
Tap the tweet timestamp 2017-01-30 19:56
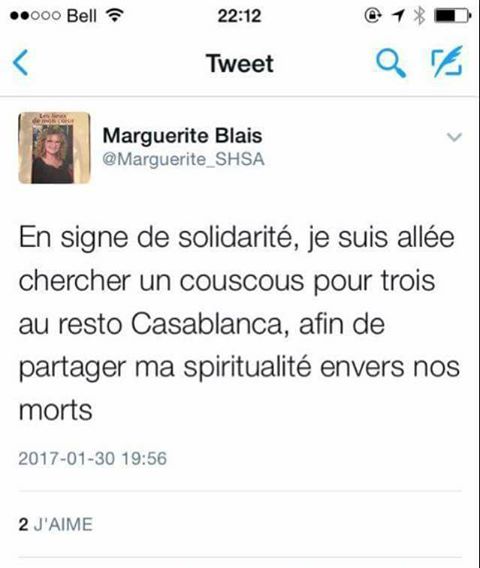(93, 458)
